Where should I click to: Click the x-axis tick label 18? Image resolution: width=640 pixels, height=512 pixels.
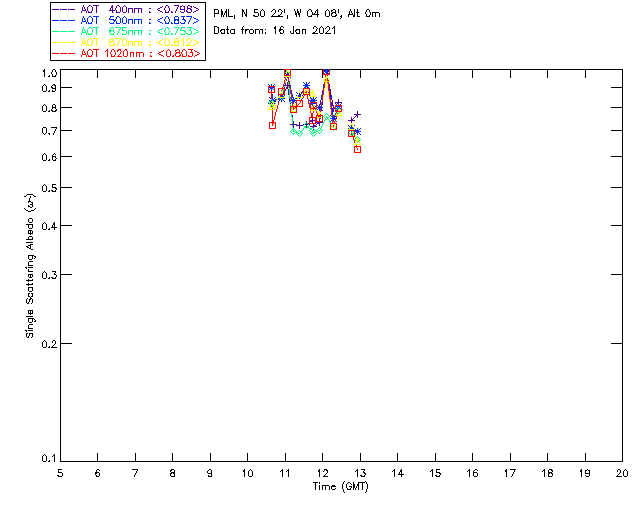(x=547, y=473)
